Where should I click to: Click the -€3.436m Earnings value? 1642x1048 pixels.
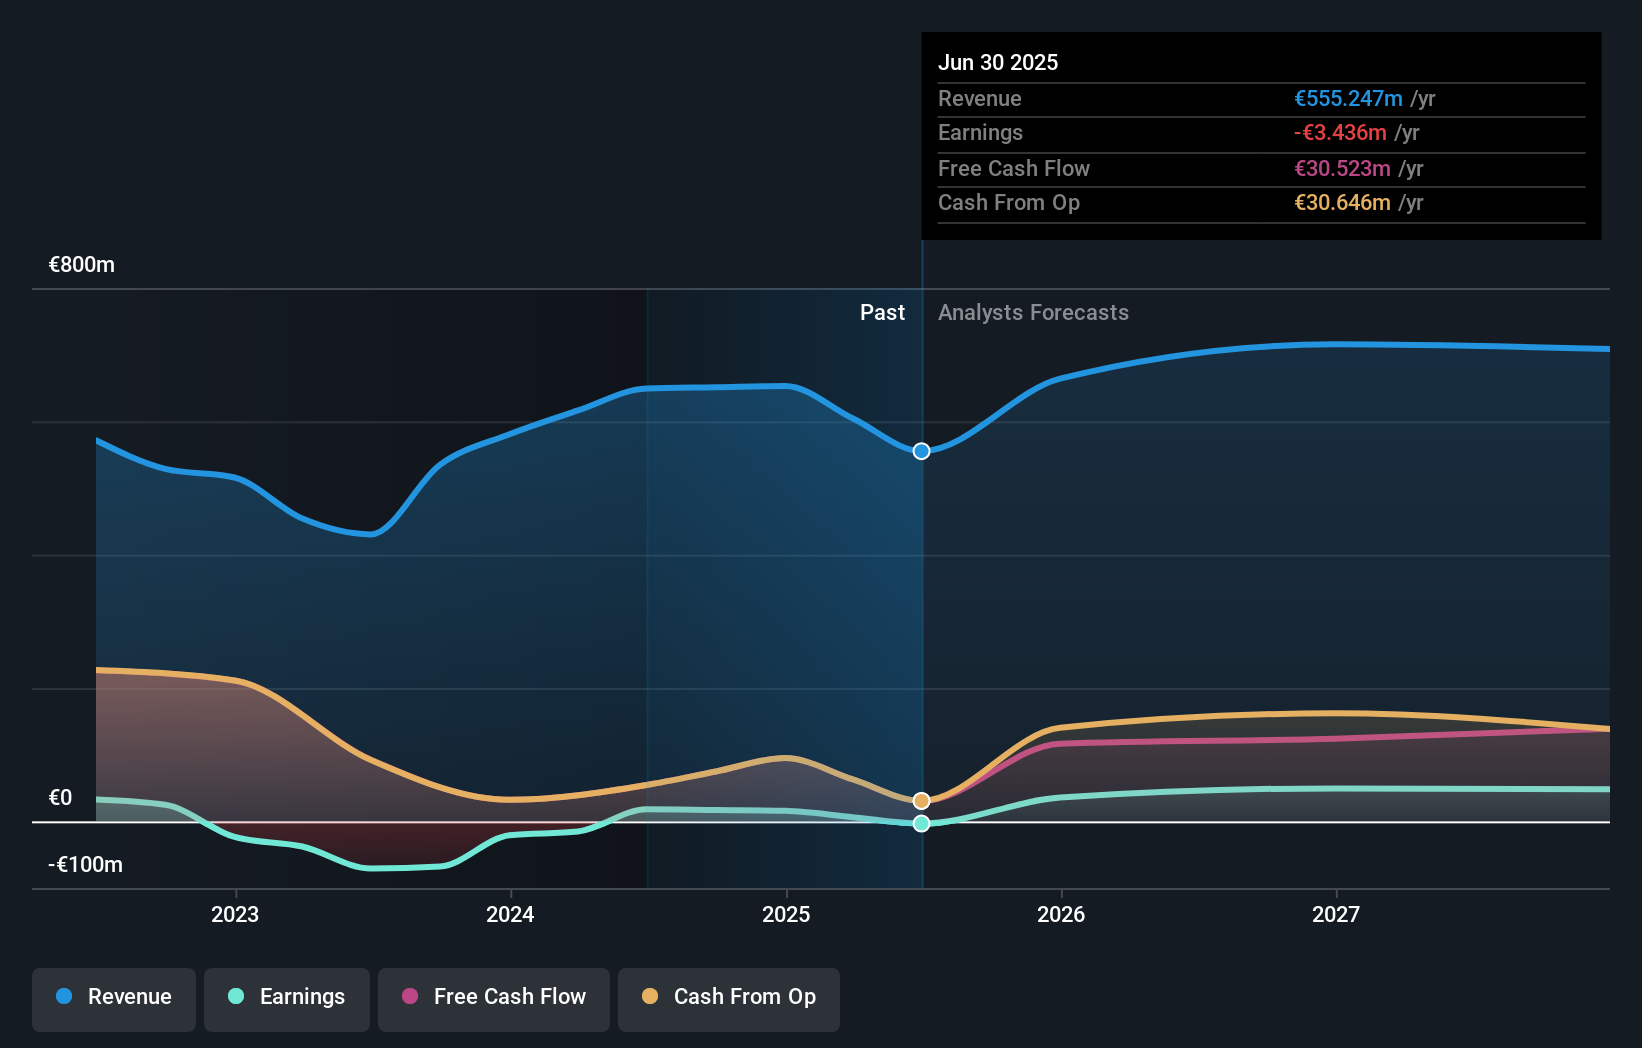[1342, 133]
